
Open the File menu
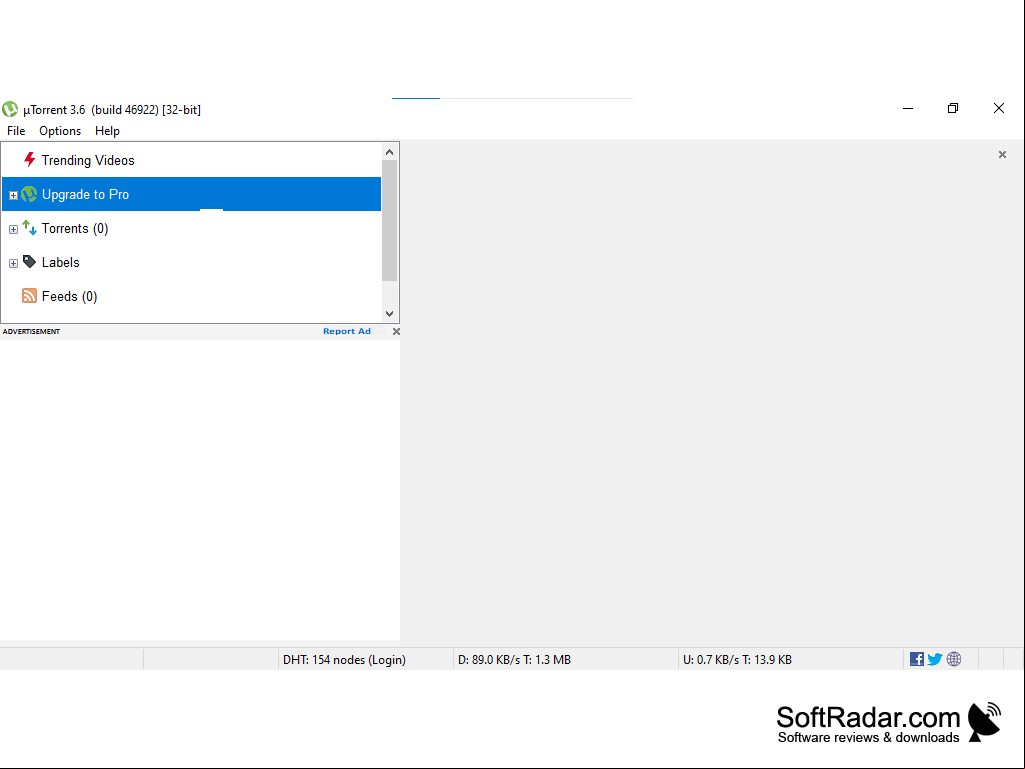coord(16,131)
